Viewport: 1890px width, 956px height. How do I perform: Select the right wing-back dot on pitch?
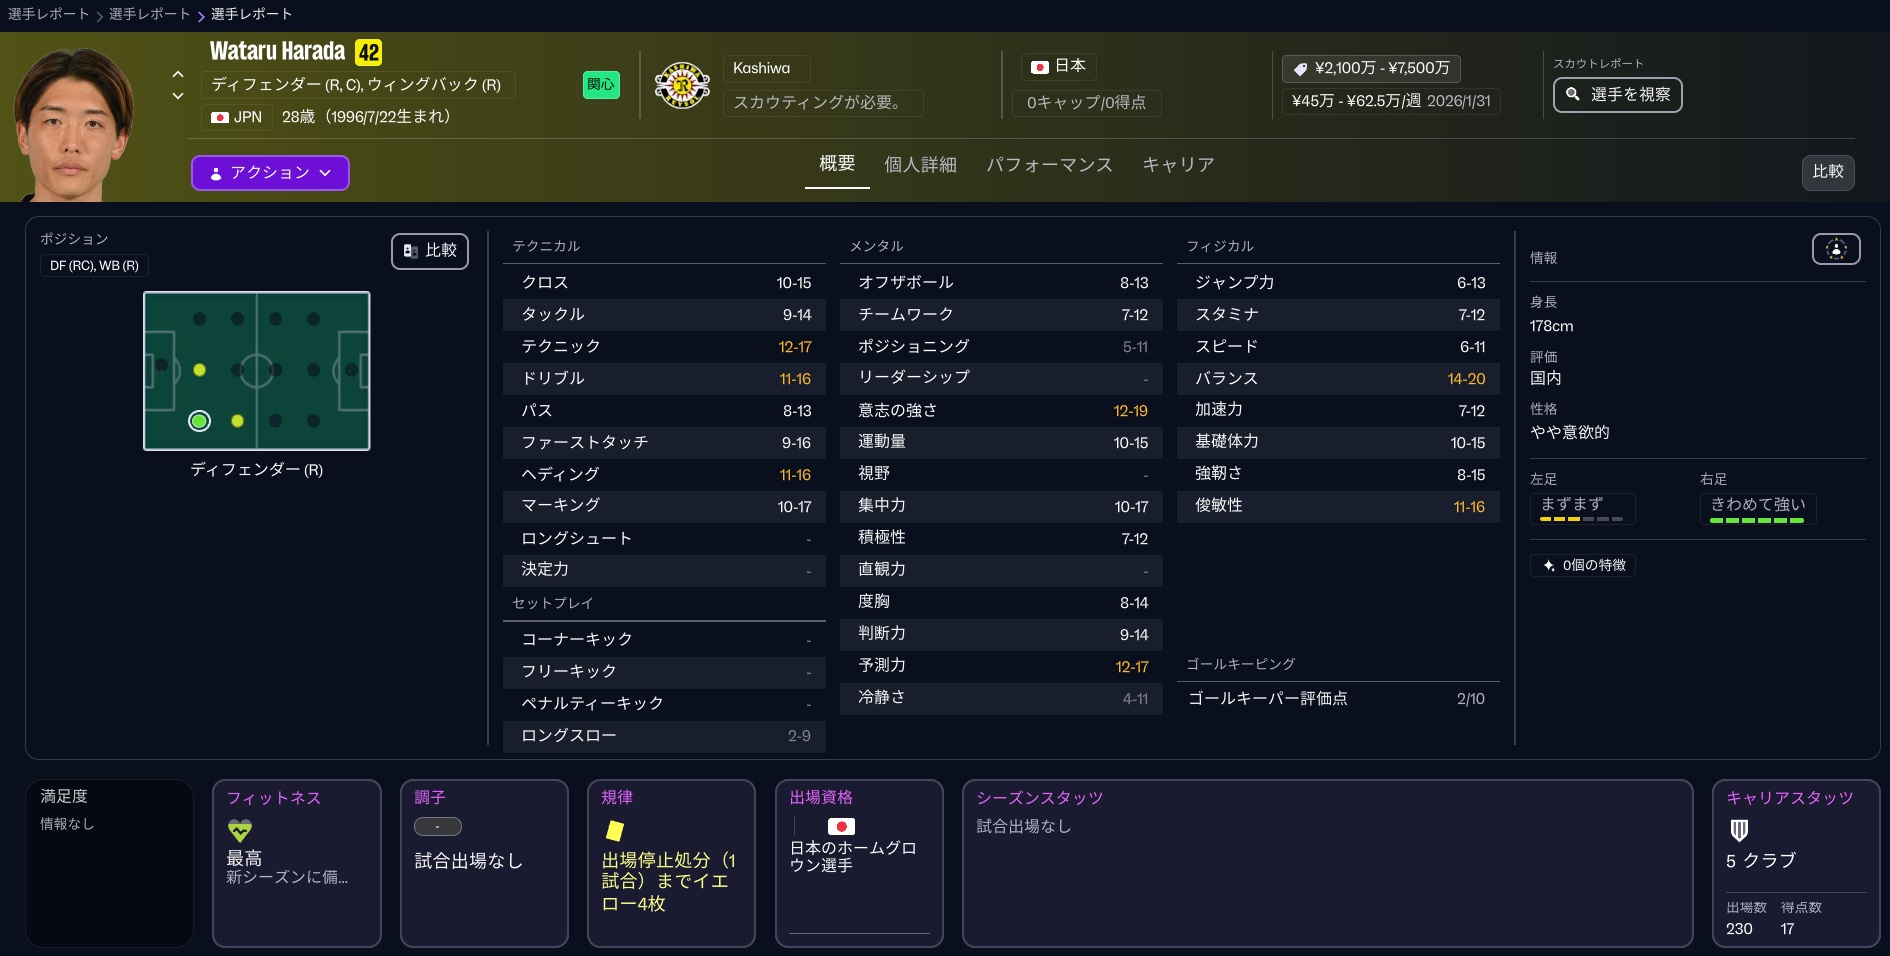coord(237,421)
